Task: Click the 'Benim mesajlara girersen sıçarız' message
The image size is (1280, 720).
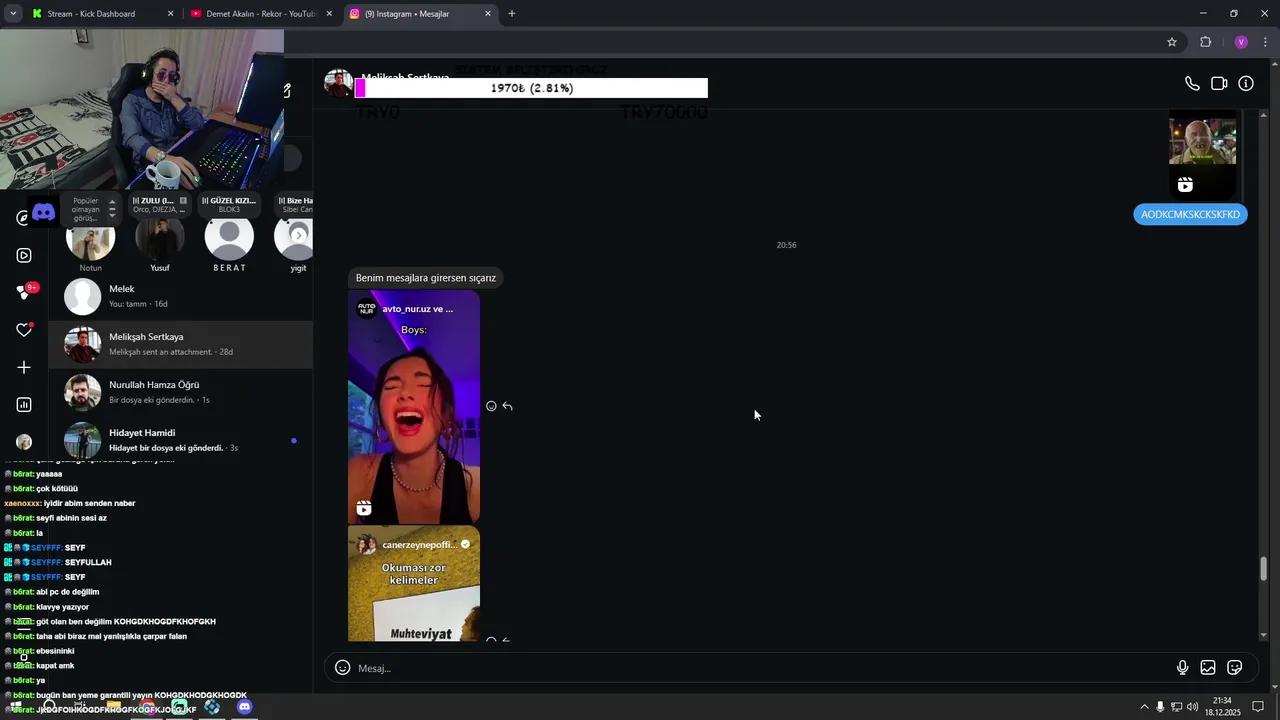Action: click(426, 278)
